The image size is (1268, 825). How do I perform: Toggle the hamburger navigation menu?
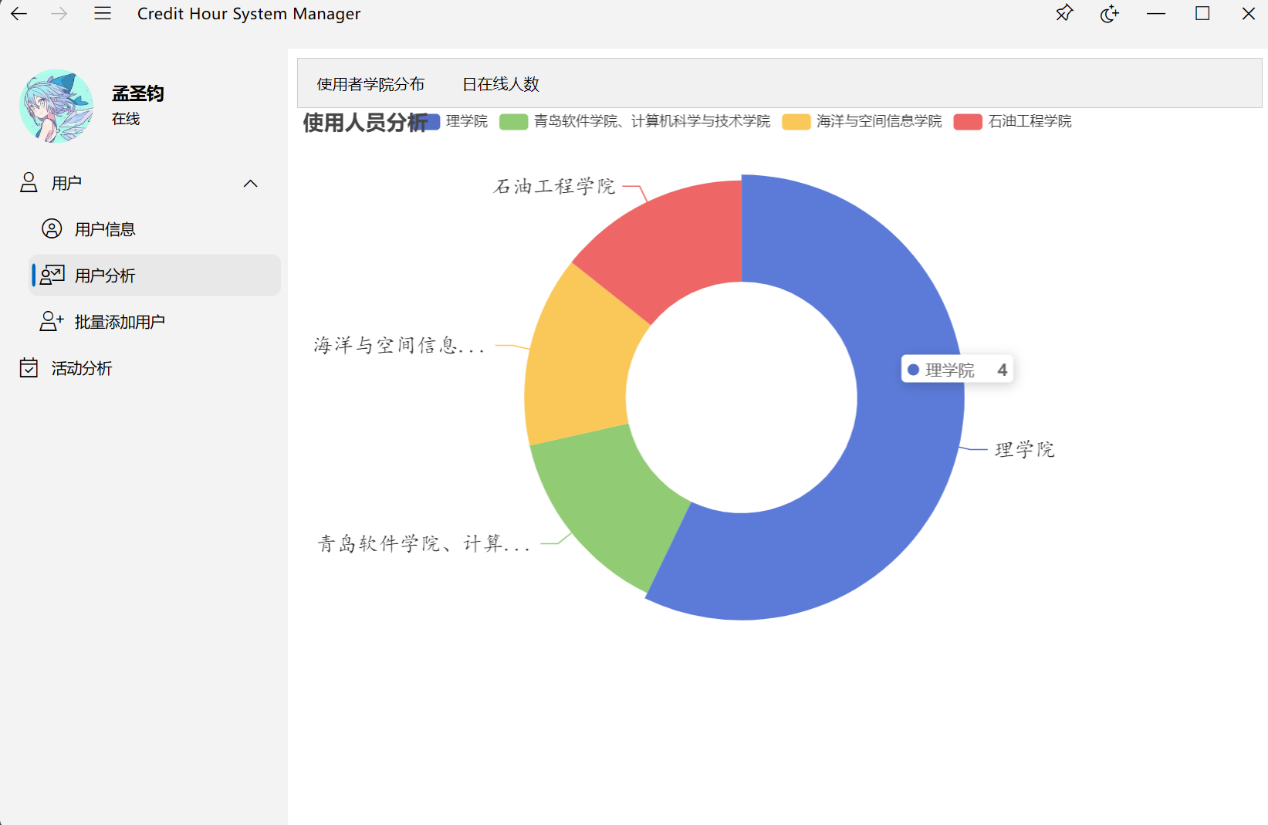(102, 14)
